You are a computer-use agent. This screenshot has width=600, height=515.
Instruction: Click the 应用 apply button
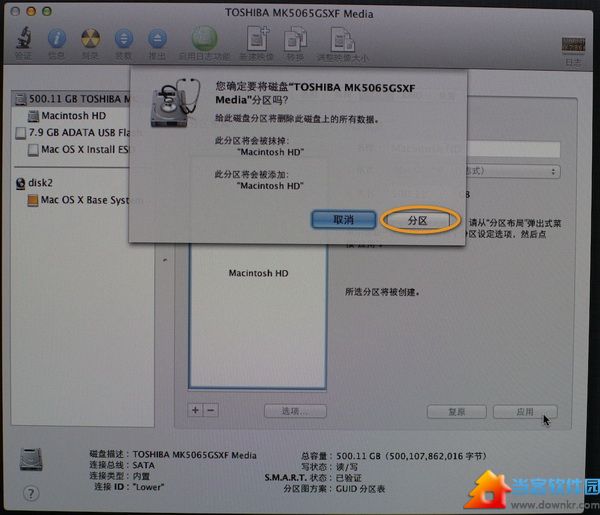(x=525, y=412)
